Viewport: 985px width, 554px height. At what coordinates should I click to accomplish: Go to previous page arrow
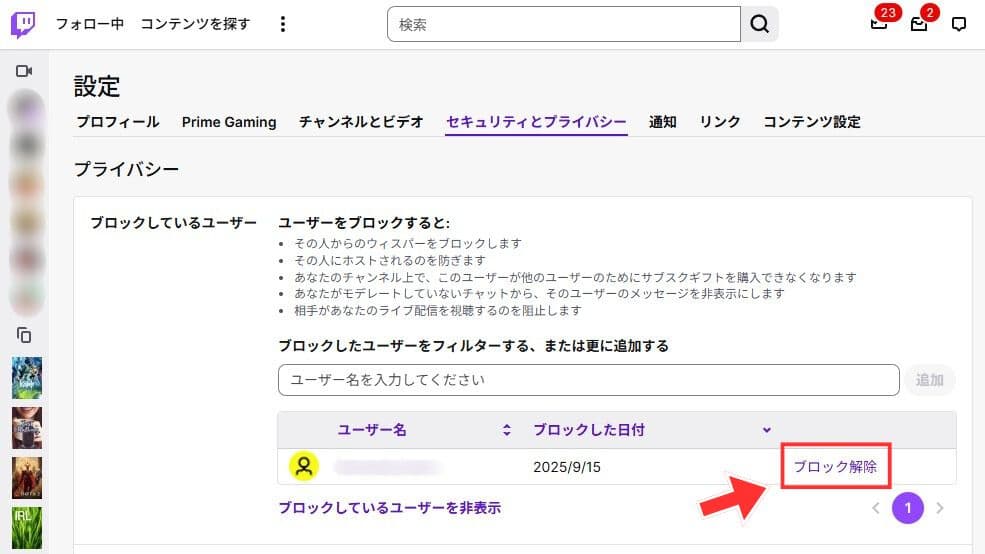point(876,508)
